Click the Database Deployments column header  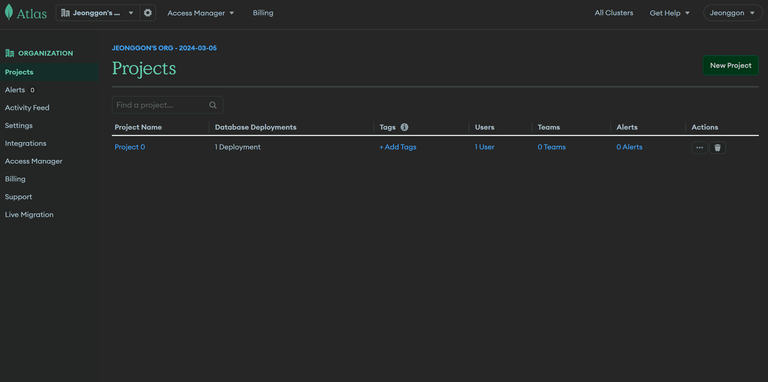[x=256, y=127]
